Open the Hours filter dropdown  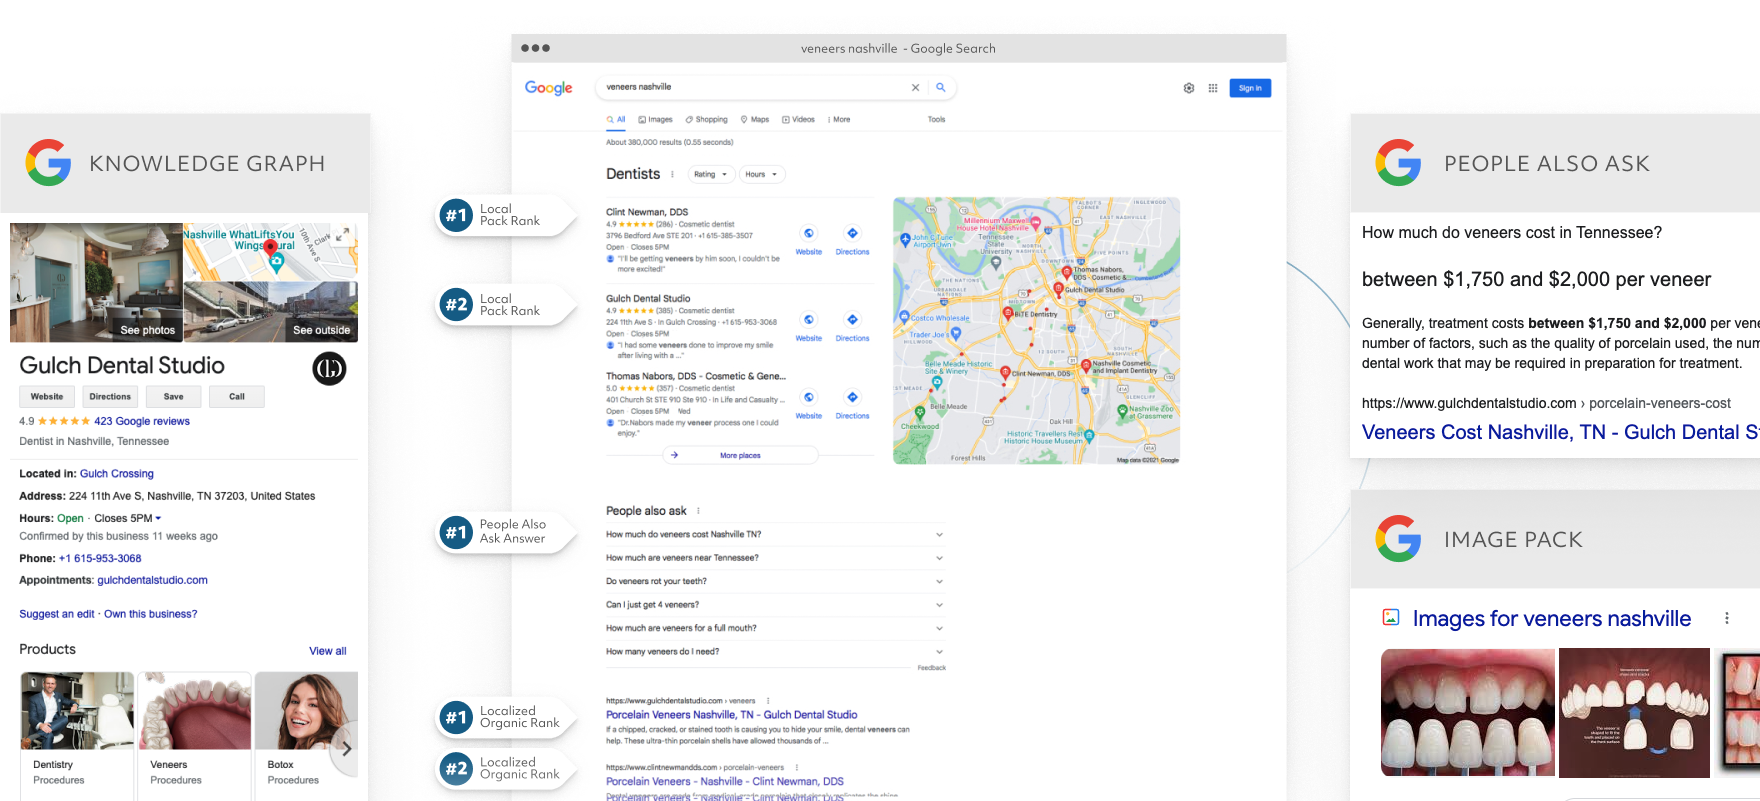click(x=762, y=174)
